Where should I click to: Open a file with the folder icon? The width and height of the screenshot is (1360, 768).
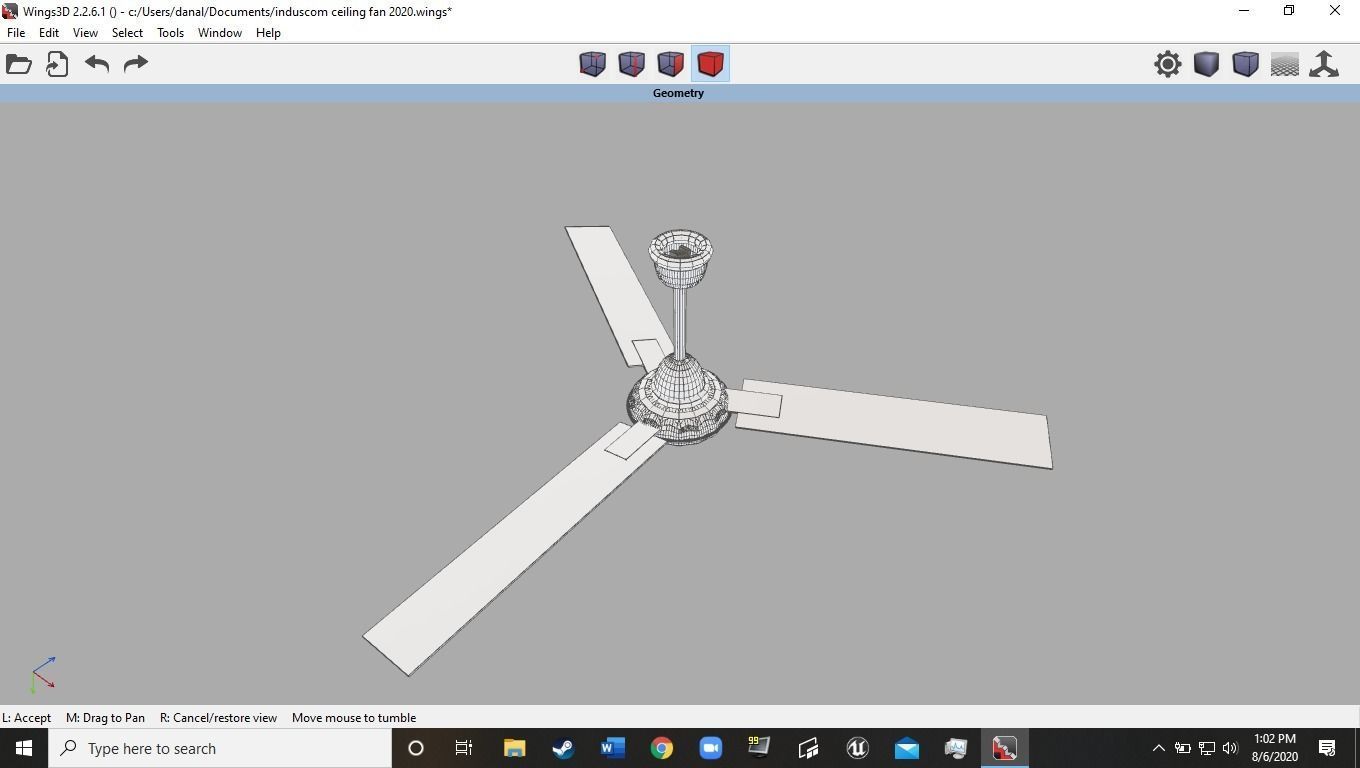(19, 64)
